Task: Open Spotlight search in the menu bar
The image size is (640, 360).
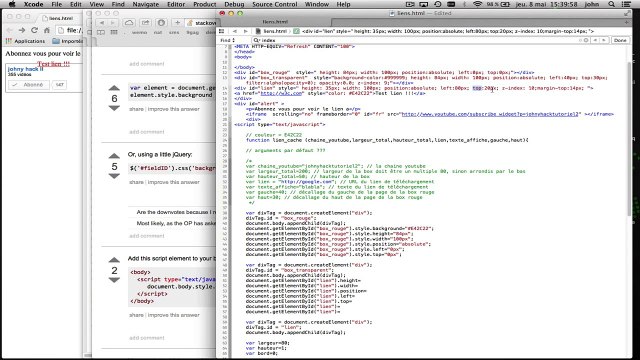Action: tap(611, 4)
